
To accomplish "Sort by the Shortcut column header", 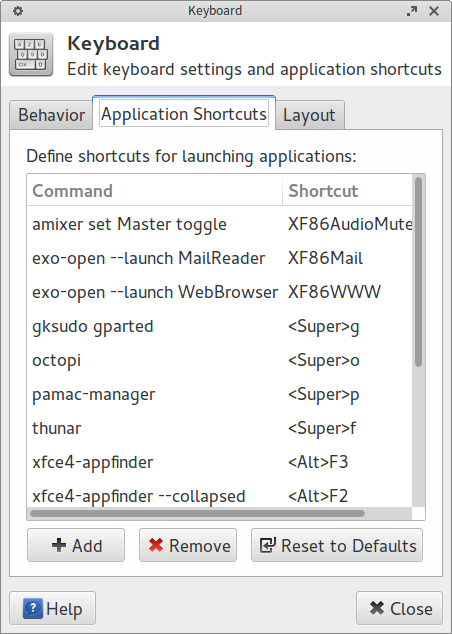I will click(x=347, y=190).
